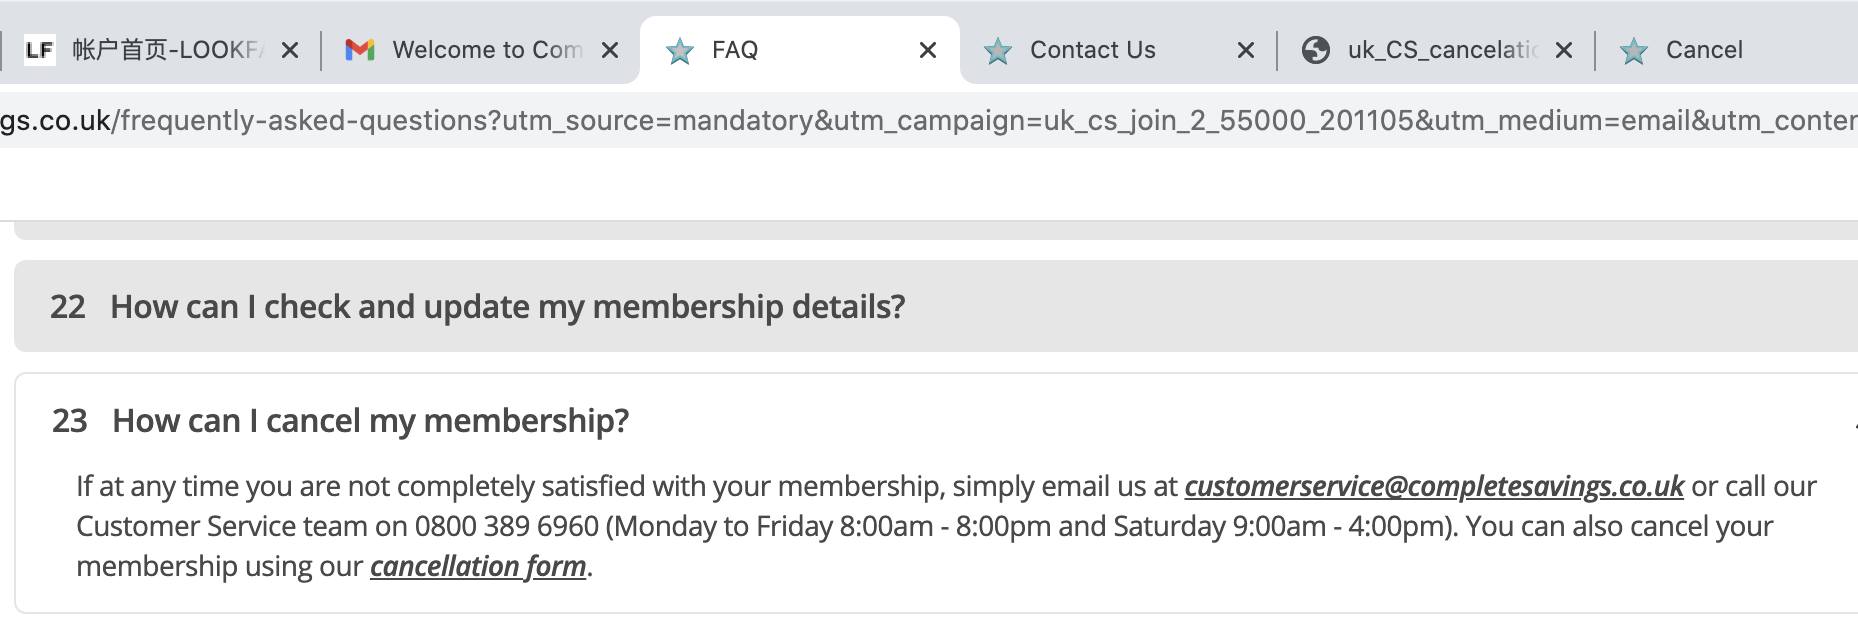Viewport: 1858px width, 628px height.
Task: Close the FAQ tab
Action: coord(928,50)
